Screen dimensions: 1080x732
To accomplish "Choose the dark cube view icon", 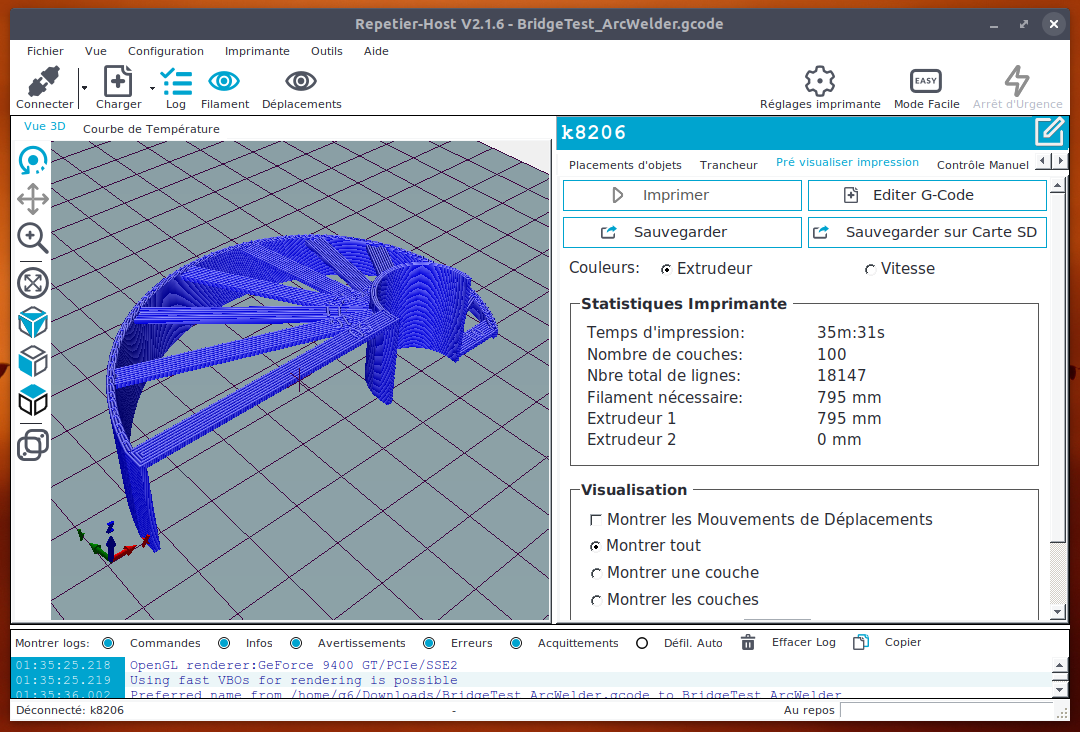I will (32, 400).
